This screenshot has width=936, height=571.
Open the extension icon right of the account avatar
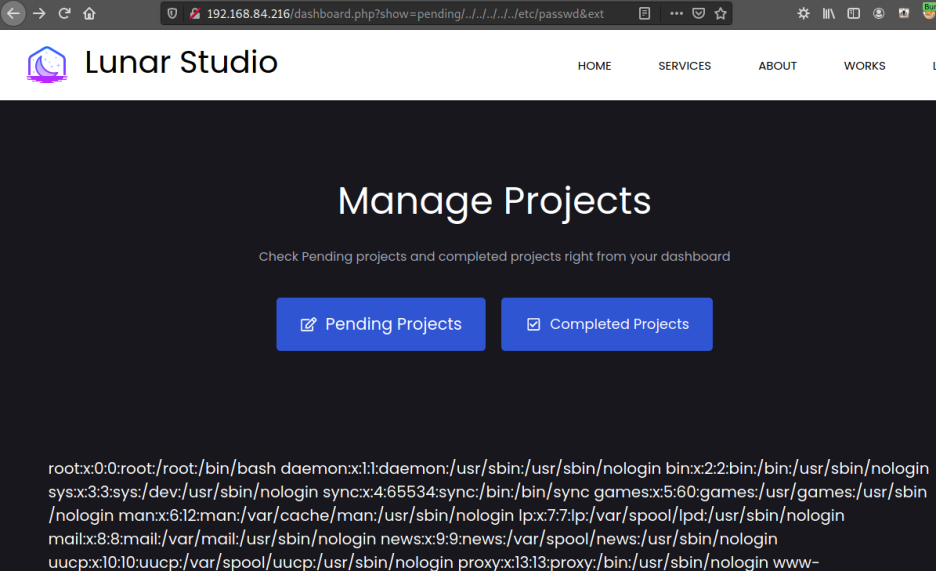click(x=904, y=13)
